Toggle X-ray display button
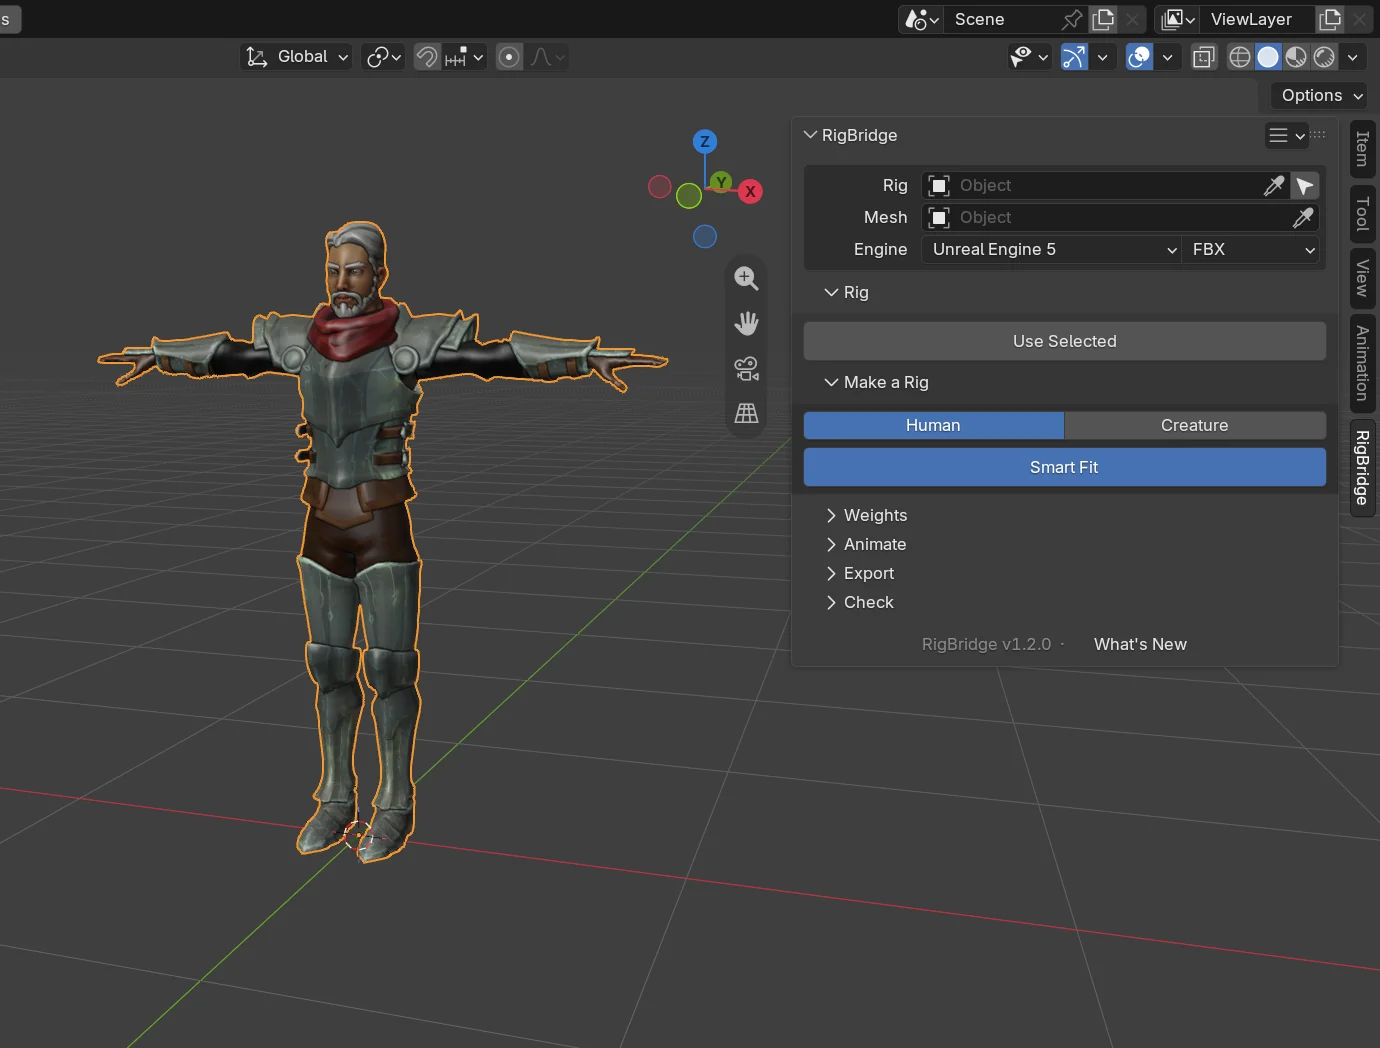This screenshot has width=1380, height=1048. pos(1204,57)
